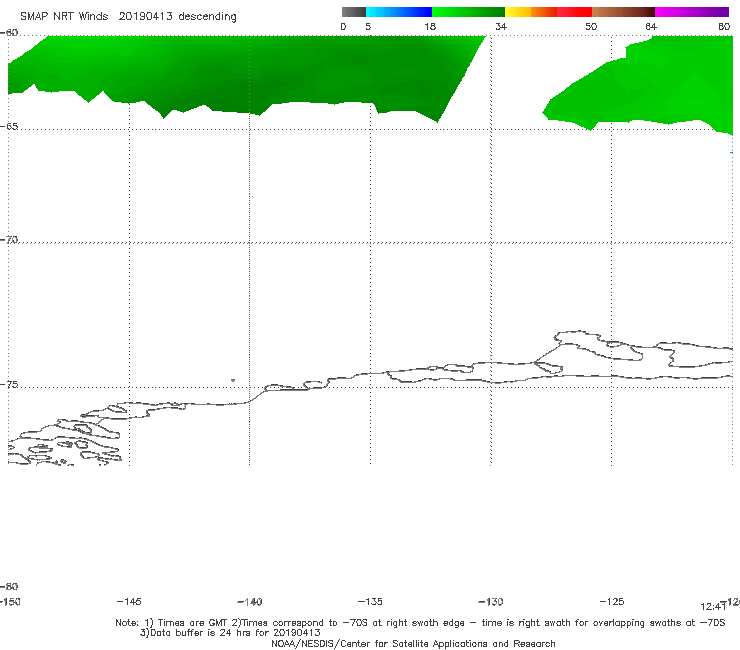This screenshot has height=650, width=740.
Task: Click the date '20190413' in the title
Action: pos(145,17)
